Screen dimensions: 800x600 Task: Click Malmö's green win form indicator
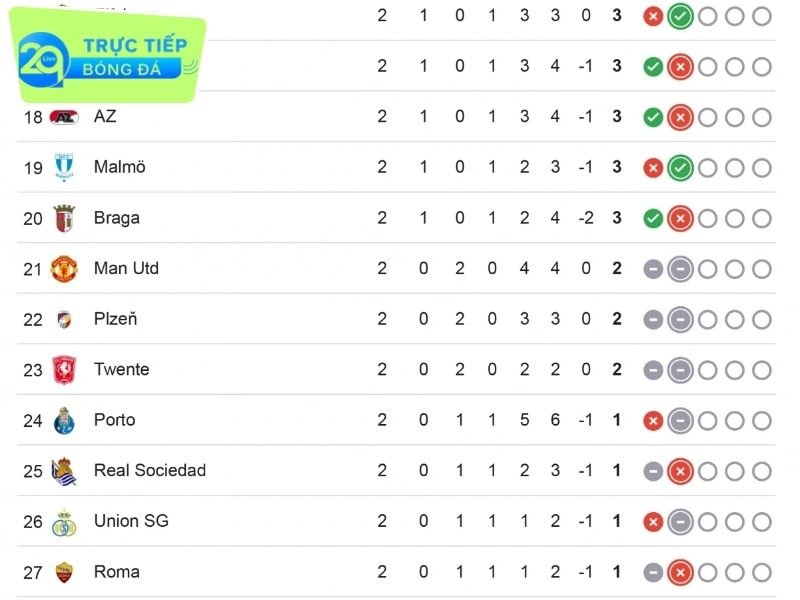pyautogui.click(x=680, y=167)
